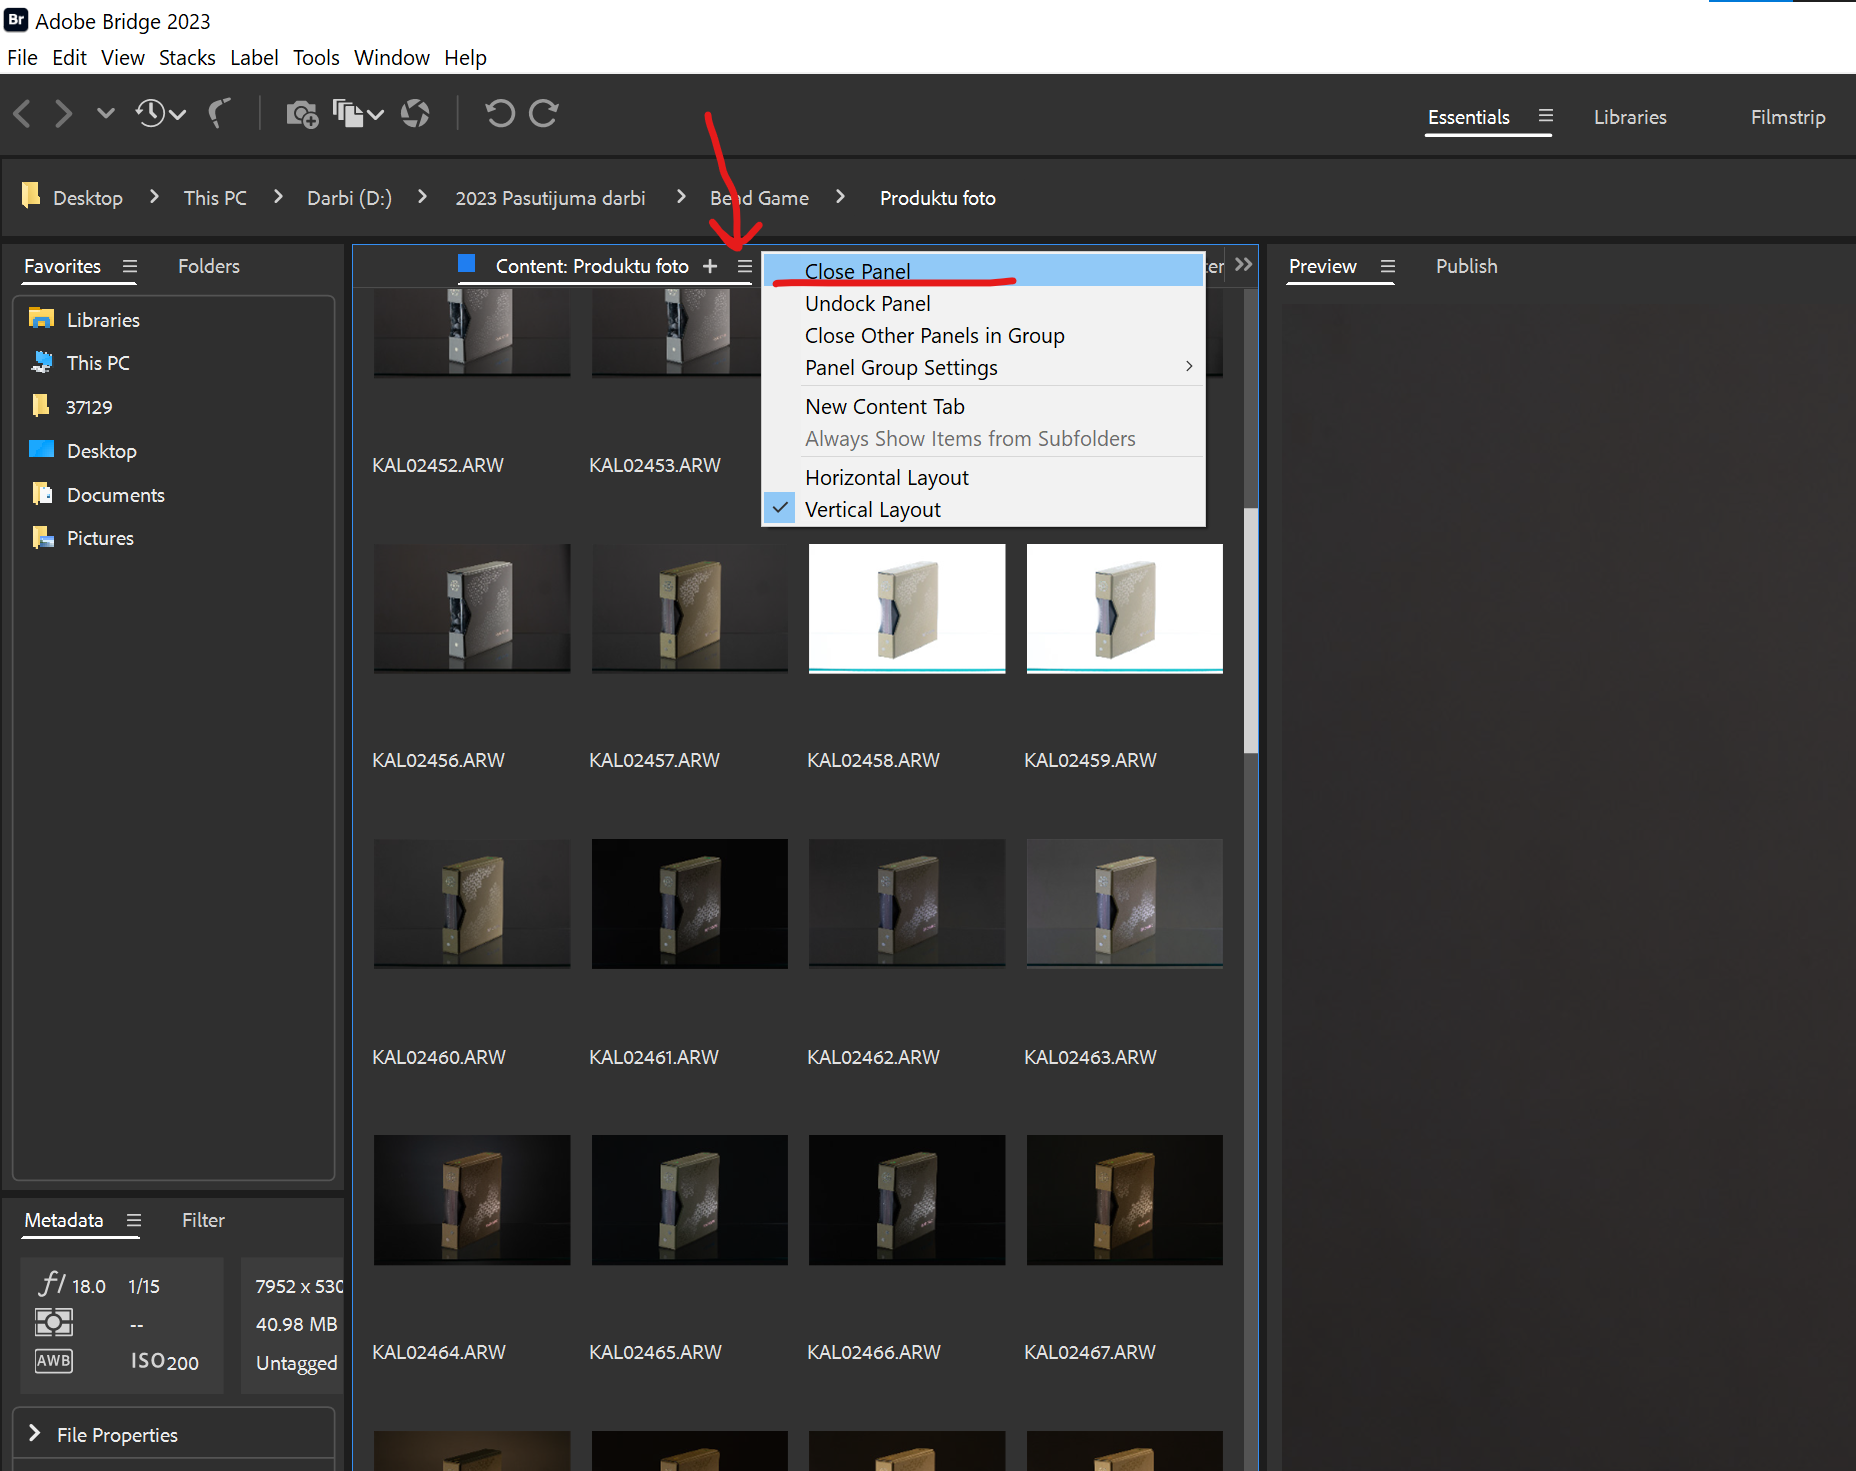This screenshot has width=1856, height=1471.
Task: Open the Metadata panel menu icon
Action: [x=136, y=1219]
